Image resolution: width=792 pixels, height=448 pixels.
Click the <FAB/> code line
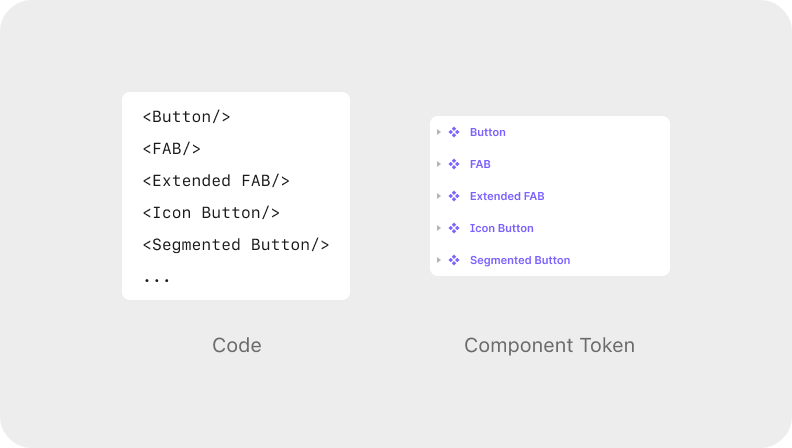pos(172,149)
